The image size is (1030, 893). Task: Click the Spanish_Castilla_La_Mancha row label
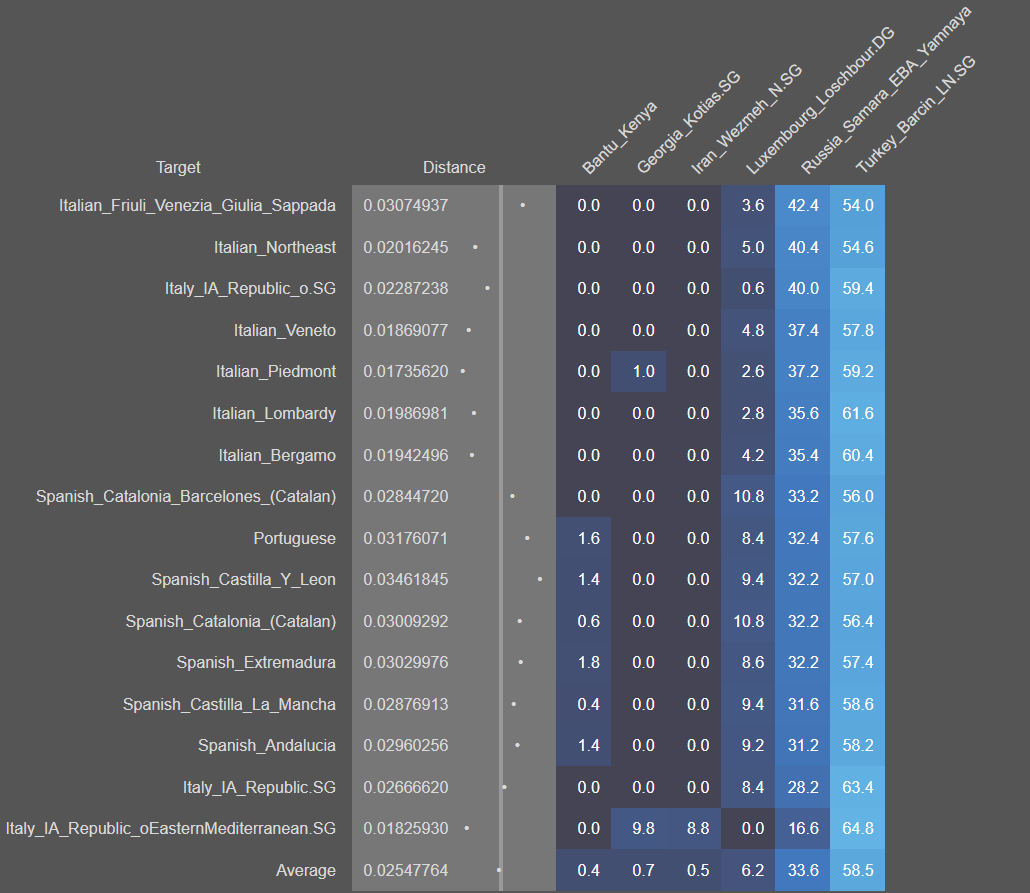229,704
